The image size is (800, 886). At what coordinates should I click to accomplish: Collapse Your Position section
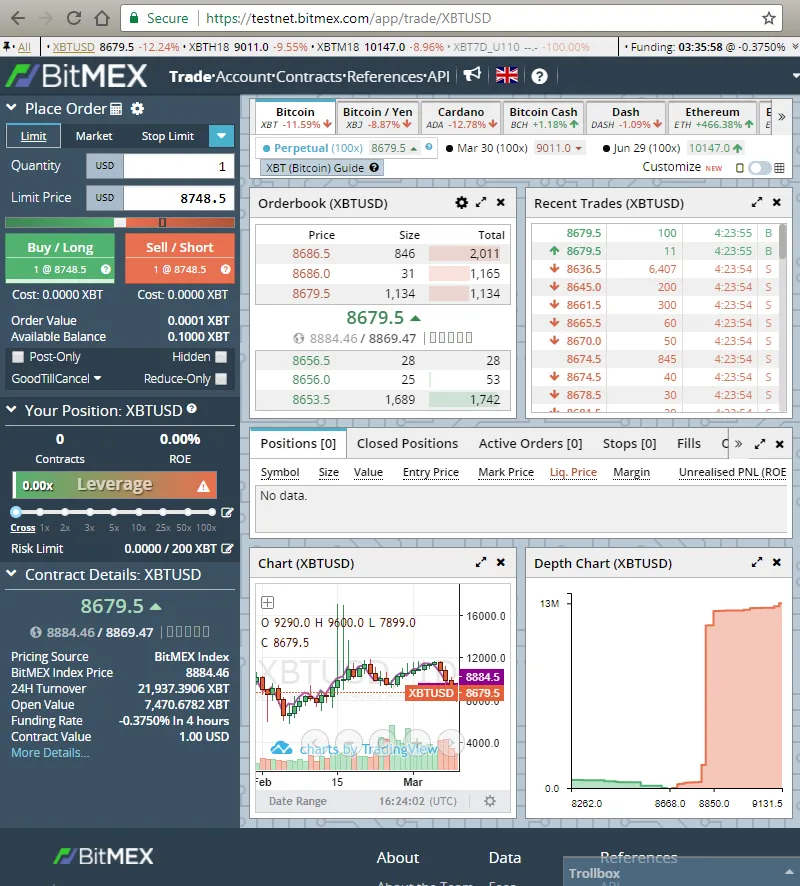point(11,409)
